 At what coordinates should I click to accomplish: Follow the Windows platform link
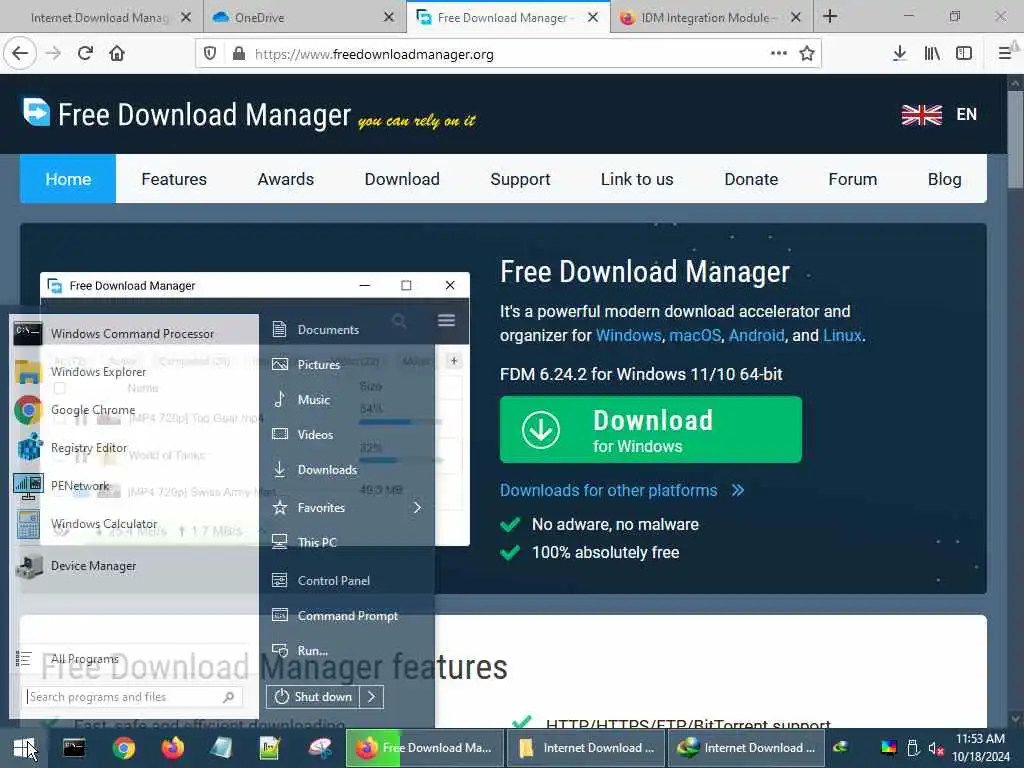point(628,336)
